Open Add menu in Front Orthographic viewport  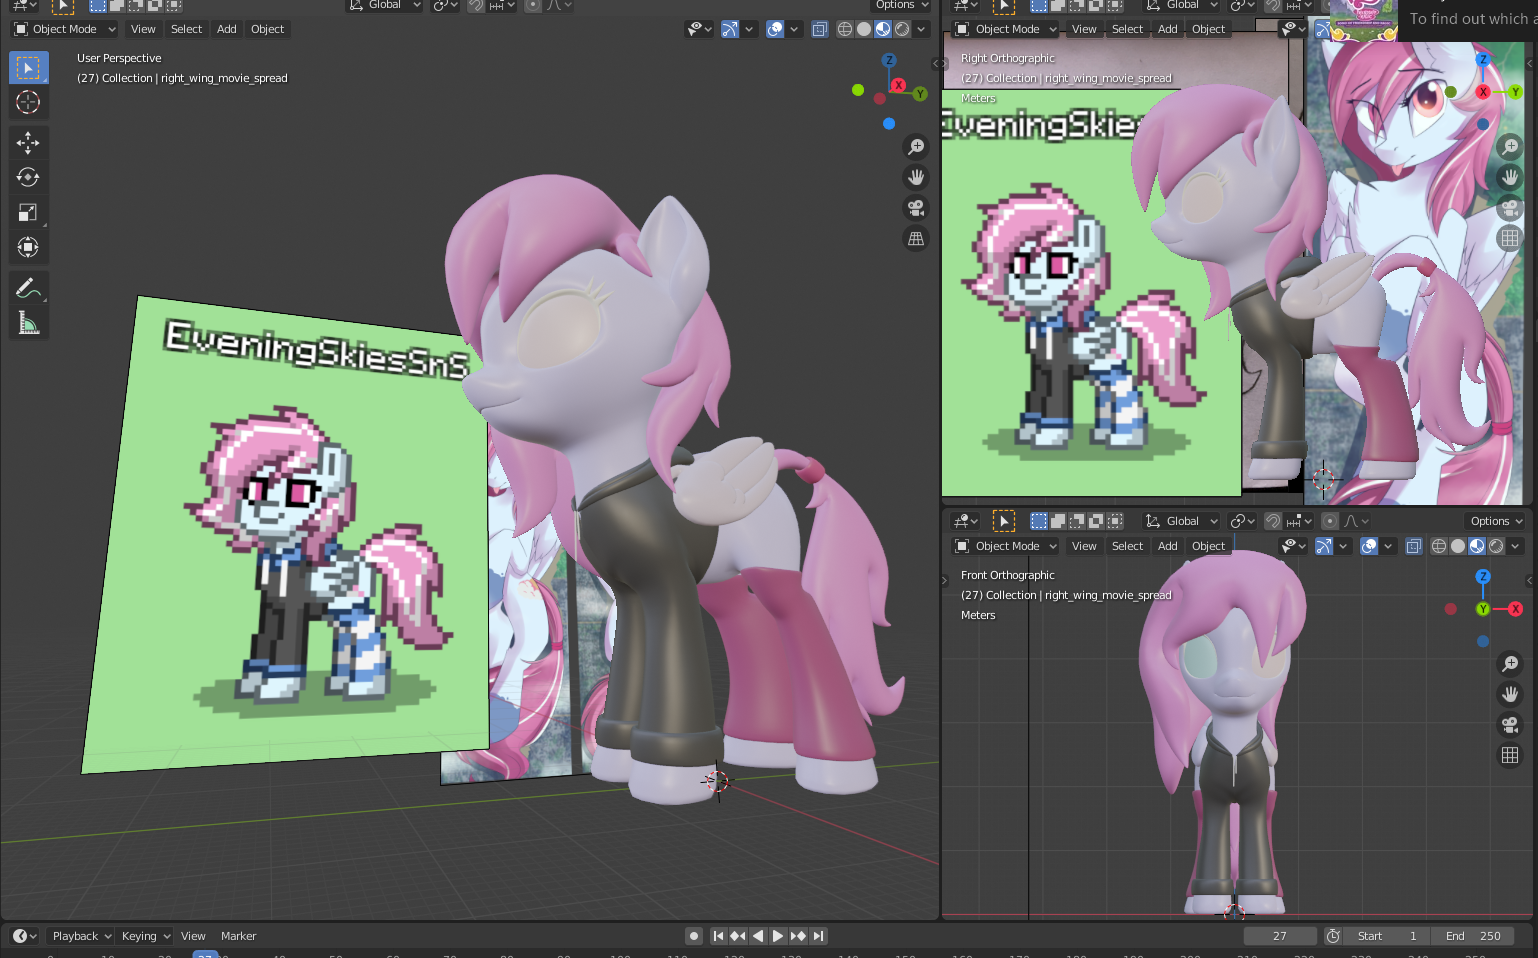coord(1167,546)
